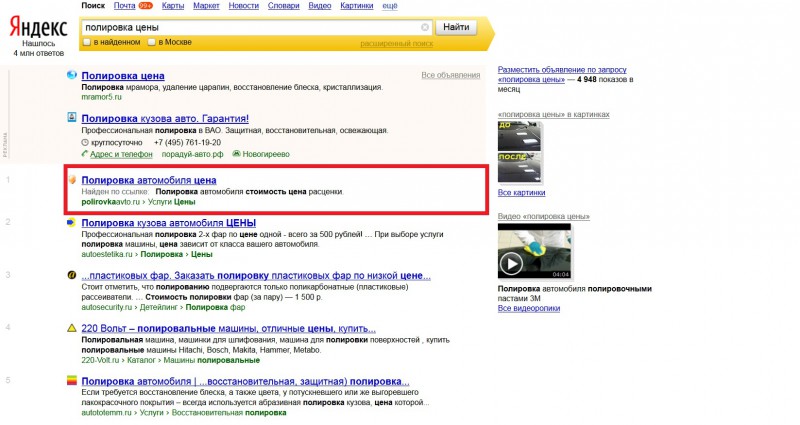
Task: Click favicon next to mramor5.ru ad result
Action: (72, 75)
